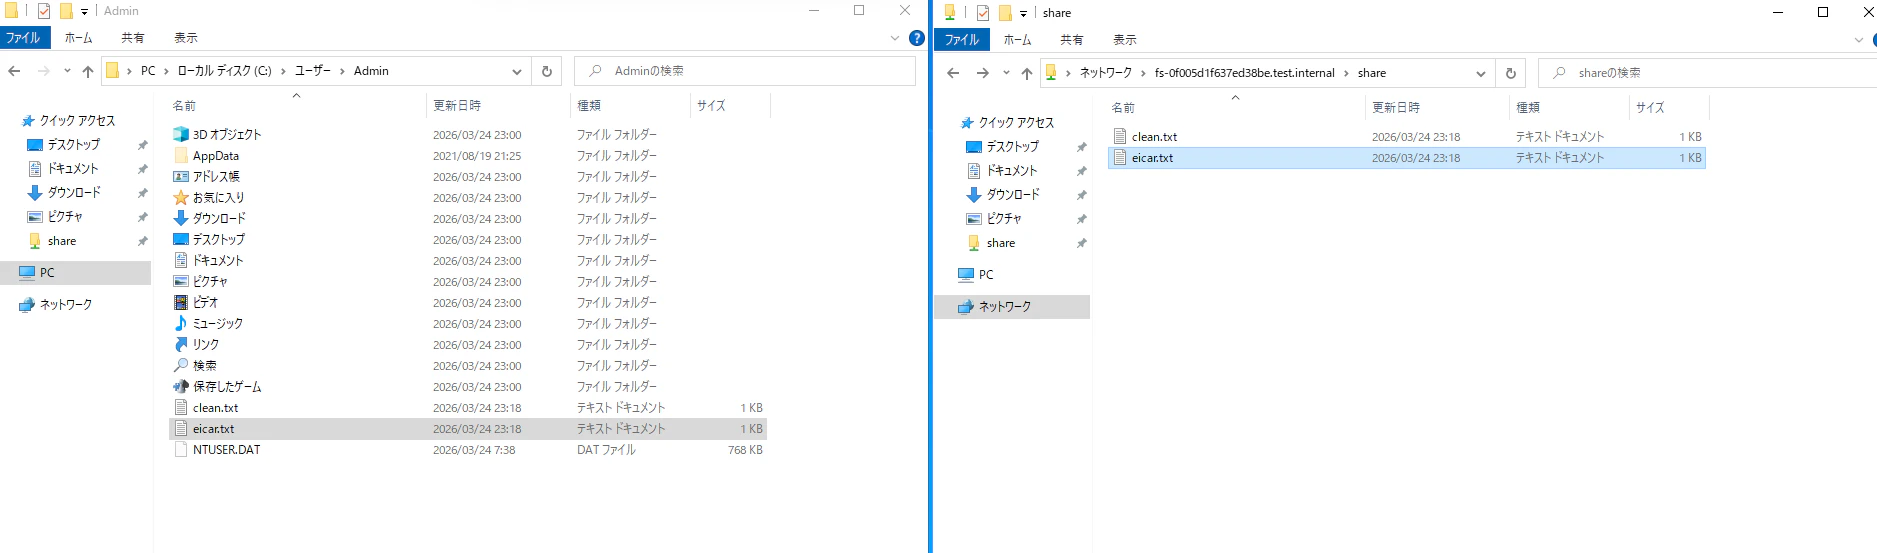The width and height of the screenshot is (1877, 553).
Task: Open PC in share window sidebar
Action: [986, 274]
